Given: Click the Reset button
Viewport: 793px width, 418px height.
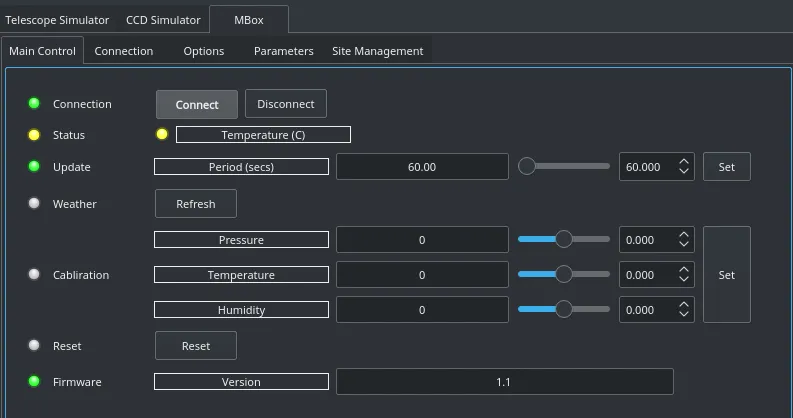Looking at the screenshot, I should 196,346.
